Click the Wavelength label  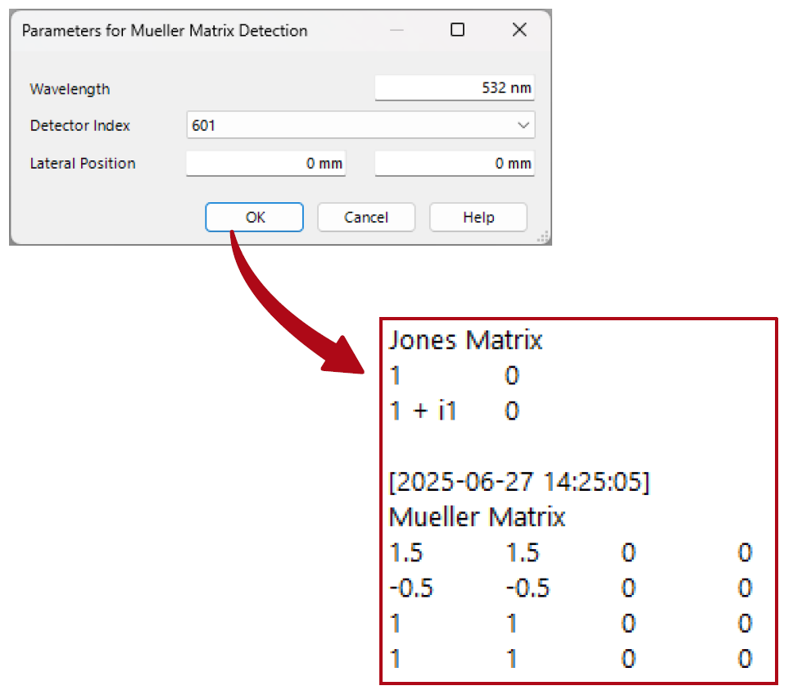pyautogui.click(x=70, y=89)
